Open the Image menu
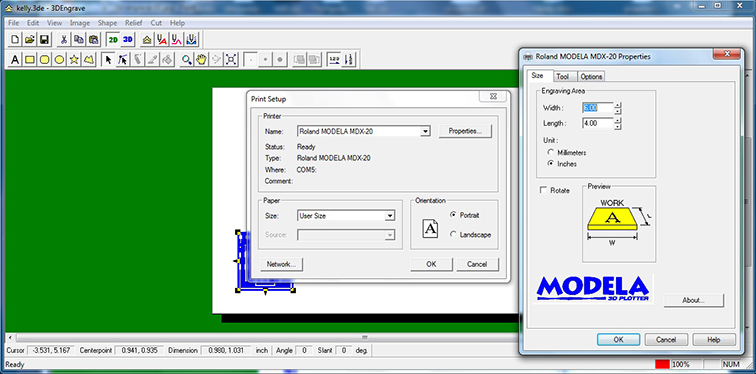The image size is (756, 374). click(x=80, y=23)
